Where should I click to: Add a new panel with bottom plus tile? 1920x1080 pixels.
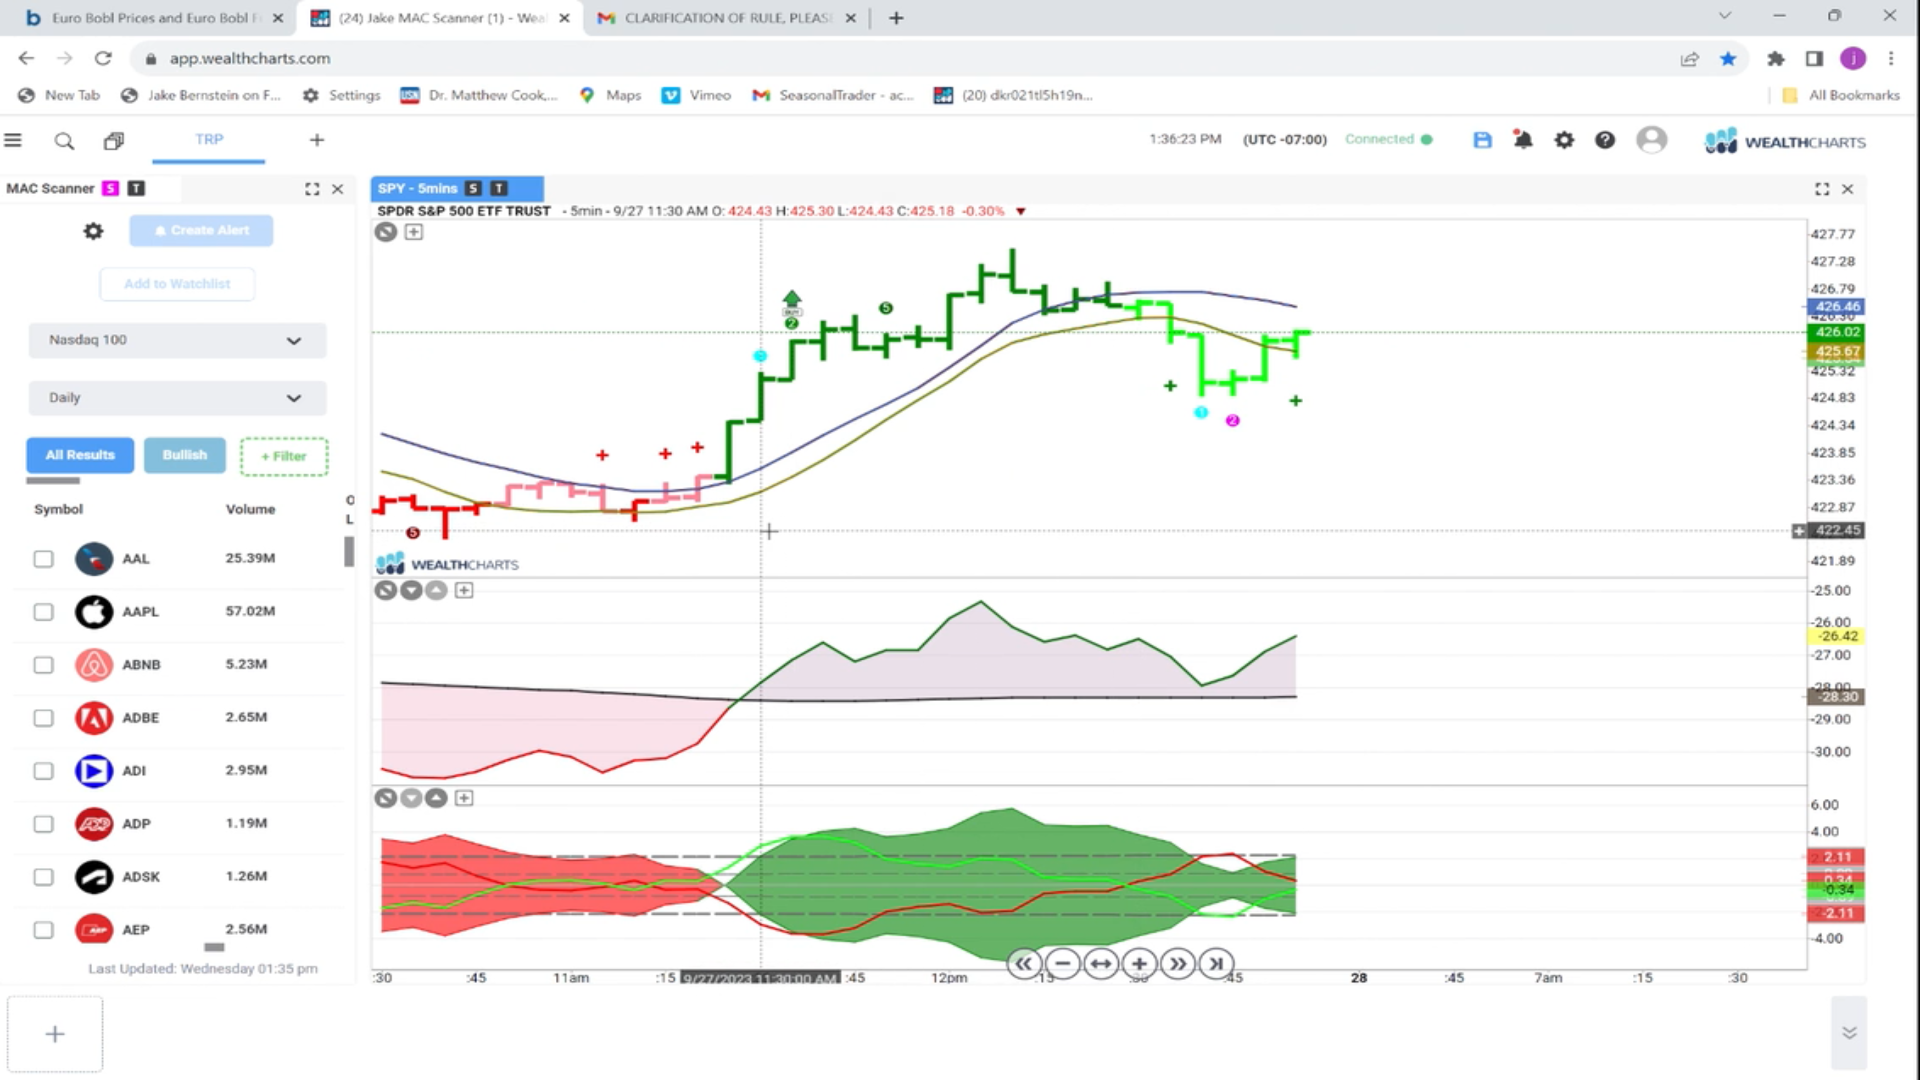55,1034
